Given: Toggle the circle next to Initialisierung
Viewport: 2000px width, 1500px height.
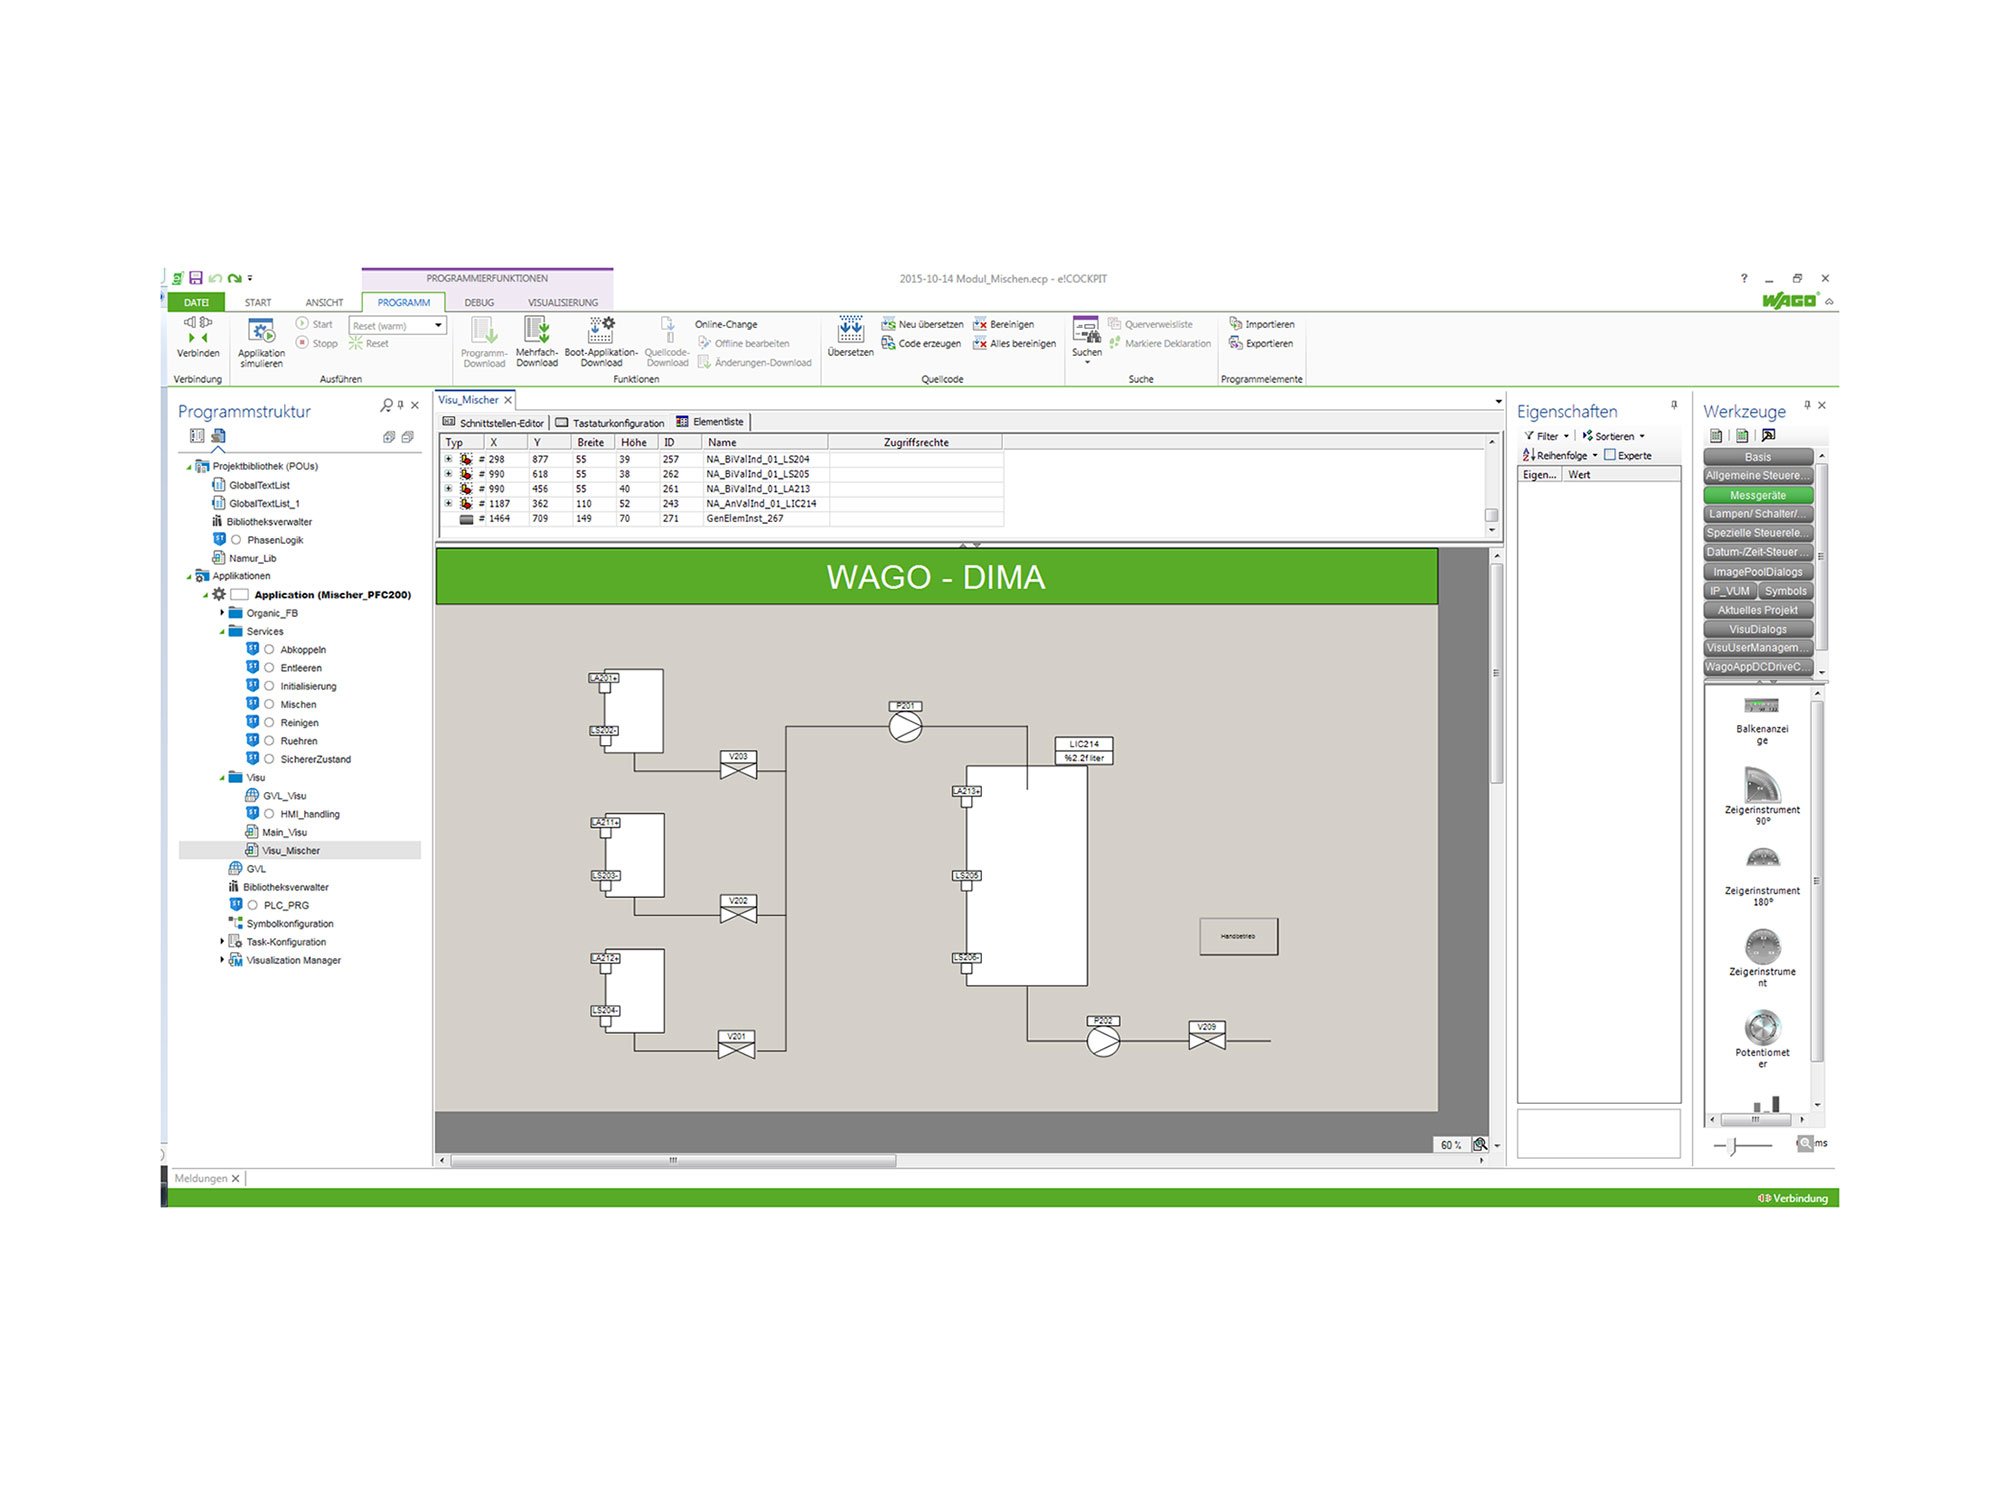Looking at the screenshot, I should pos(269,686).
